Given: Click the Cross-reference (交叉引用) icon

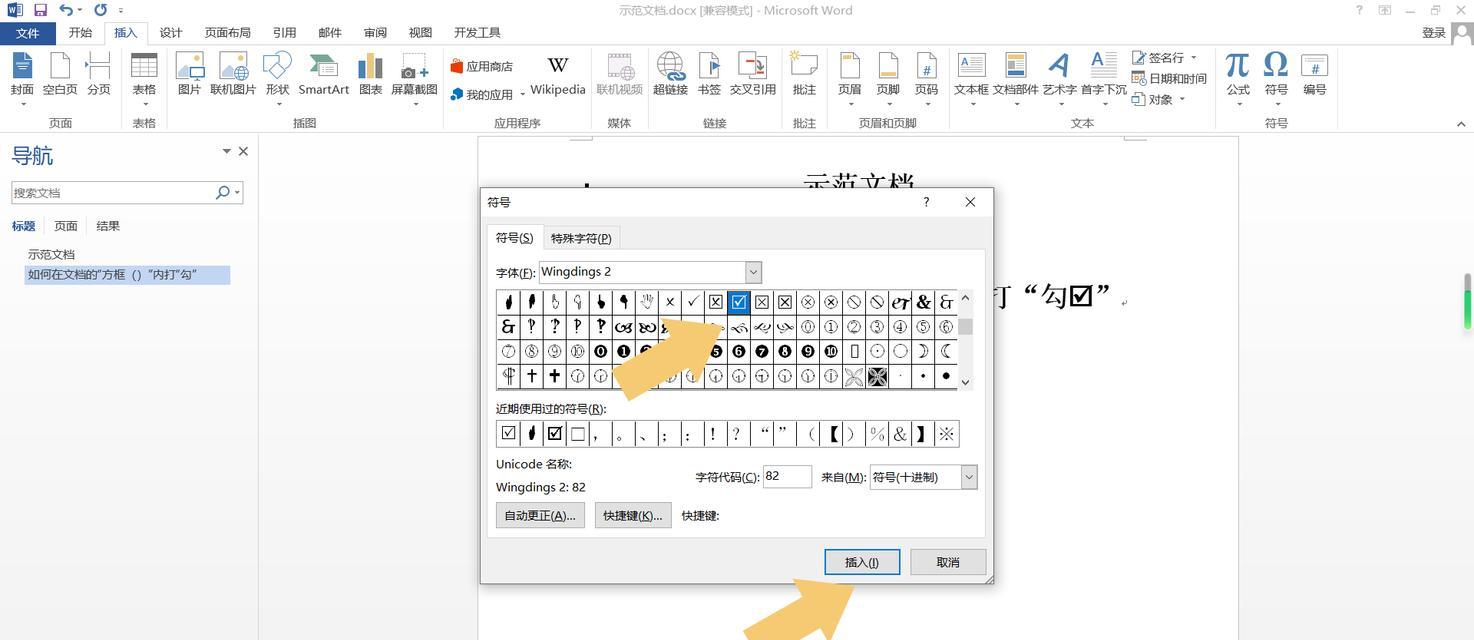Looking at the screenshot, I should (753, 67).
